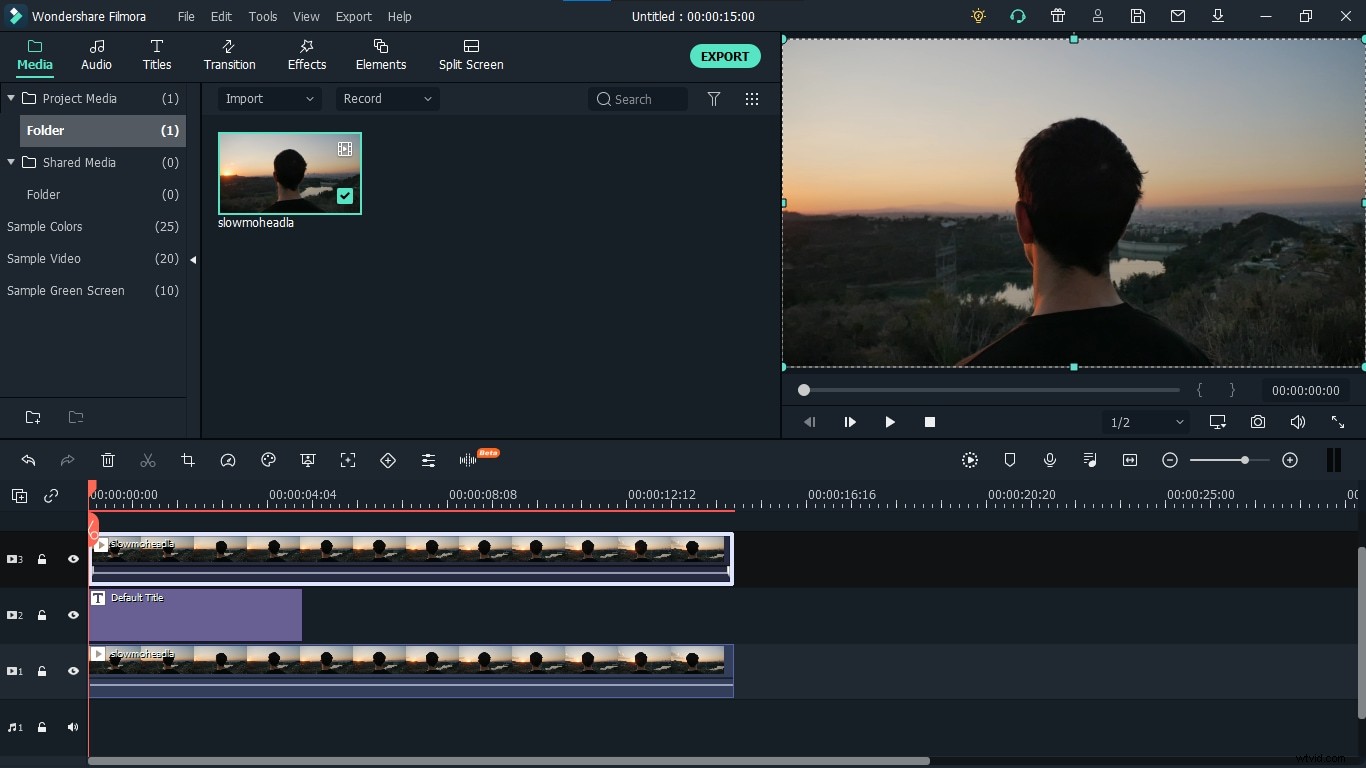Open the Record dropdown
Image resolution: width=1366 pixels, height=768 pixels.
tap(387, 99)
